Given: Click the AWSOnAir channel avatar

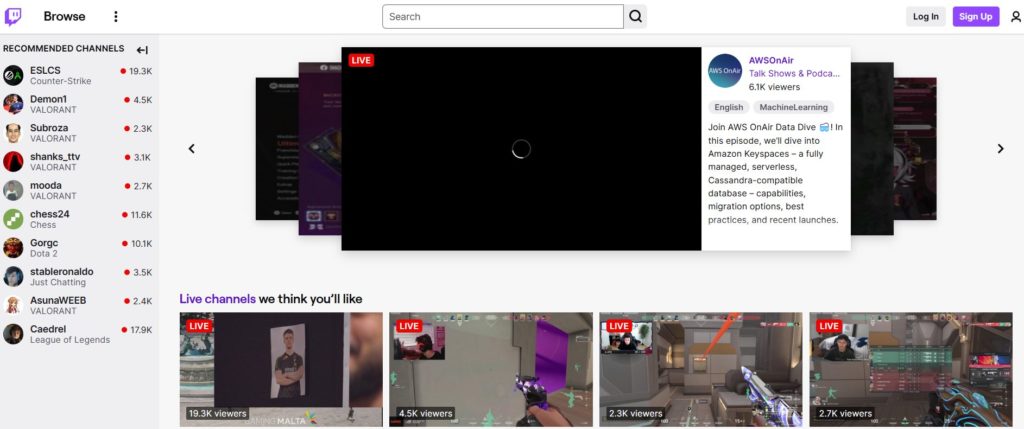Looking at the screenshot, I should tap(724, 71).
